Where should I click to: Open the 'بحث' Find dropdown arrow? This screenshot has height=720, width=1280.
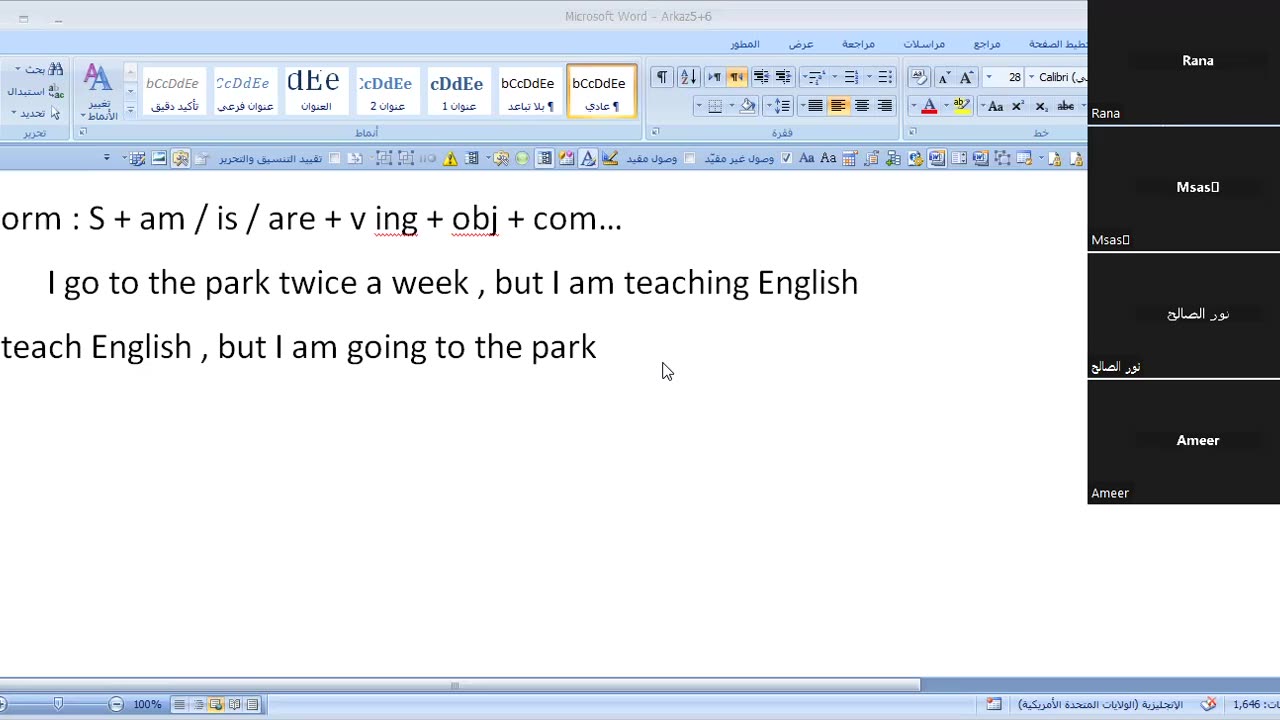click(18, 69)
